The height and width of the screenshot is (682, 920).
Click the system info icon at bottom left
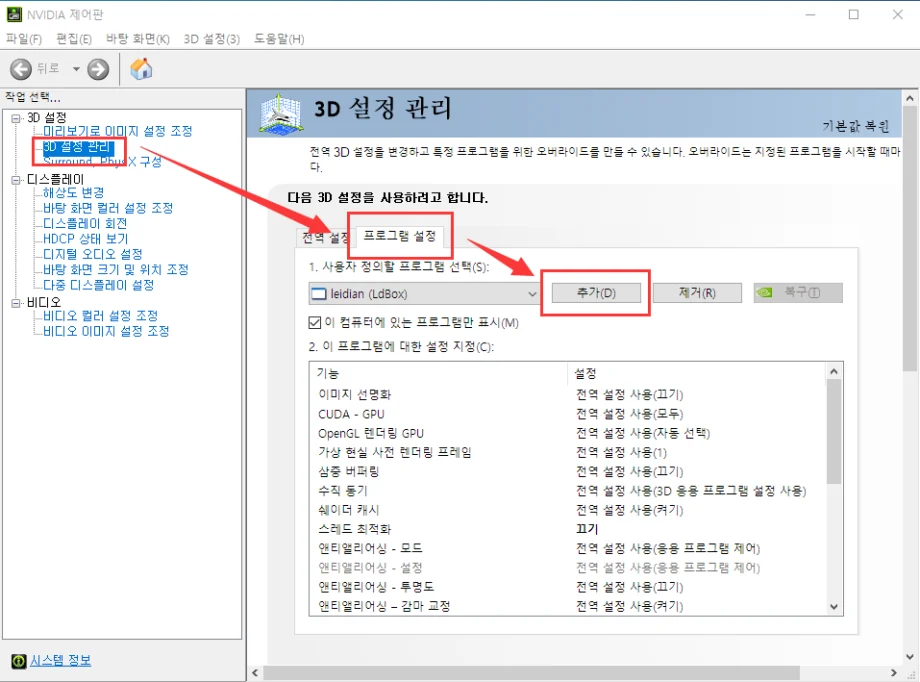tap(19, 661)
